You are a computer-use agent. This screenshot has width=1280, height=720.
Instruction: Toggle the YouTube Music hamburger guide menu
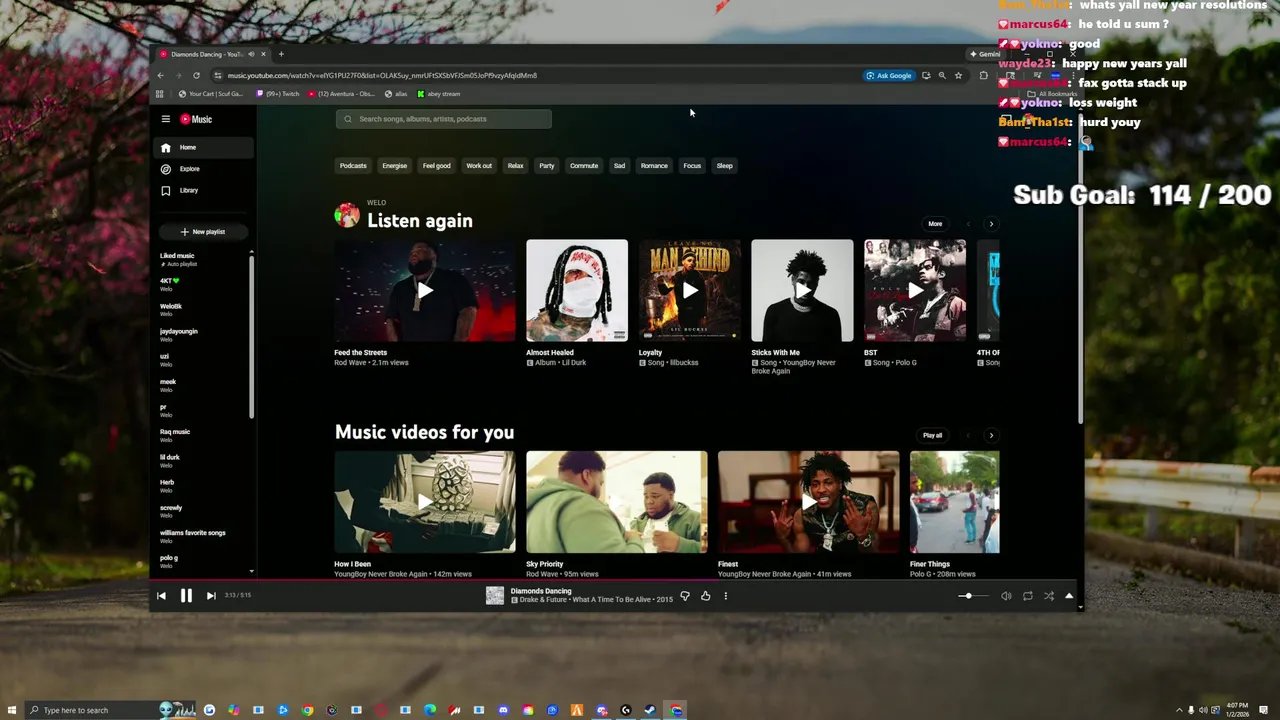pyautogui.click(x=166, y=119)
